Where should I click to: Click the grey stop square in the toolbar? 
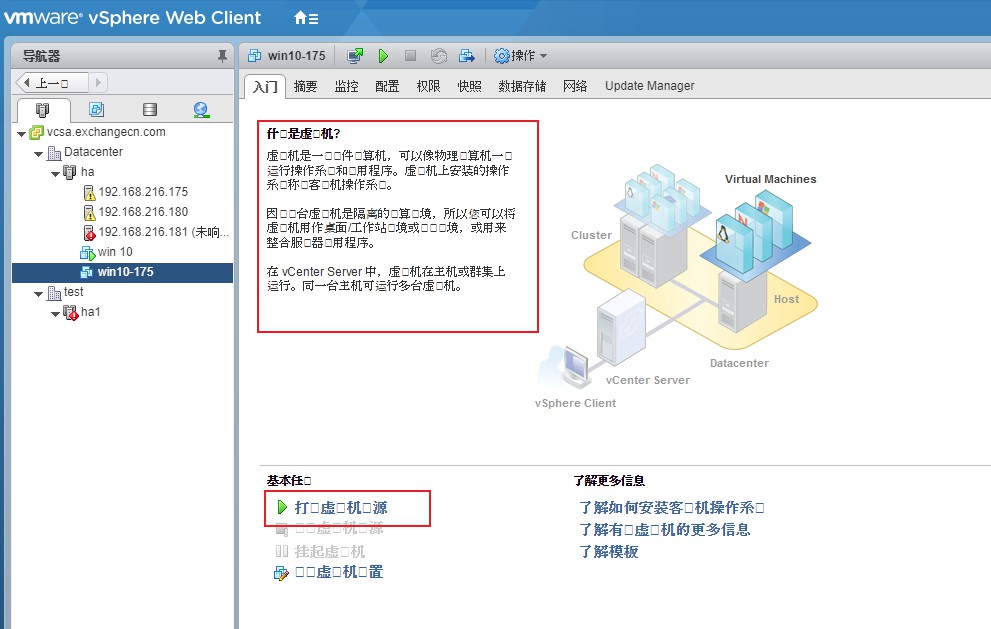point(410,56)
